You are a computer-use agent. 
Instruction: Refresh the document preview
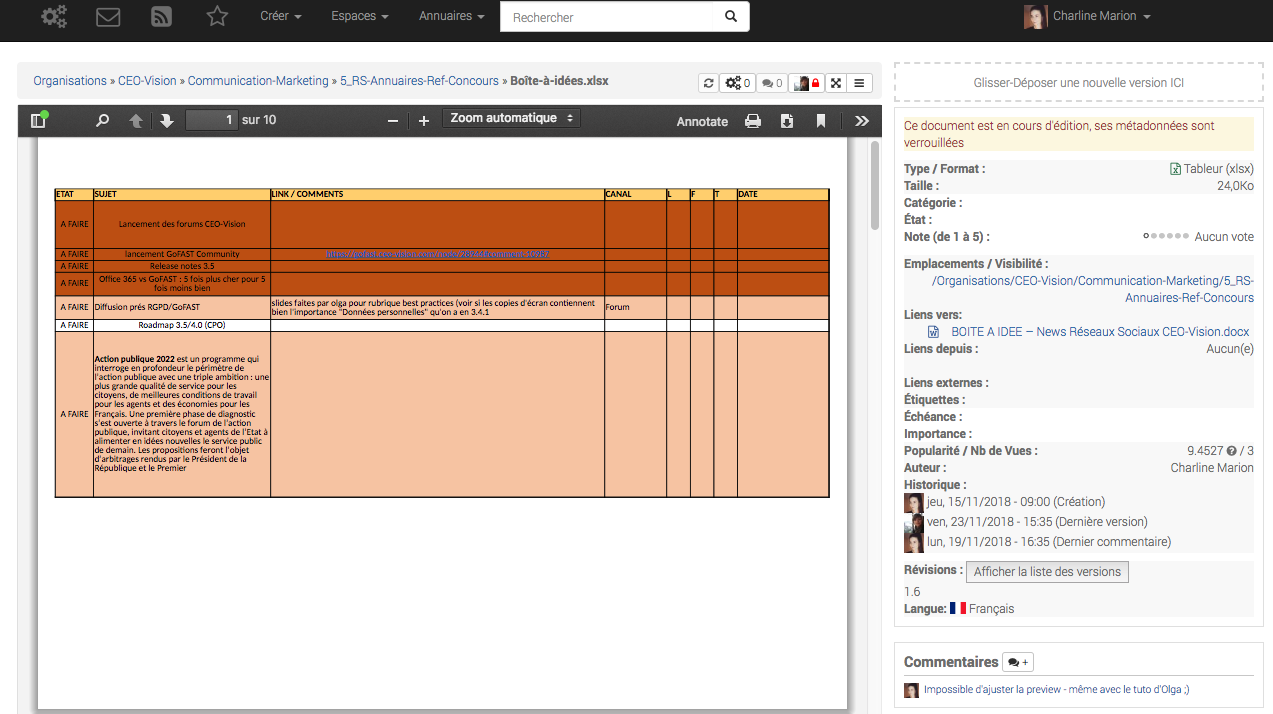tap(709, 83)
